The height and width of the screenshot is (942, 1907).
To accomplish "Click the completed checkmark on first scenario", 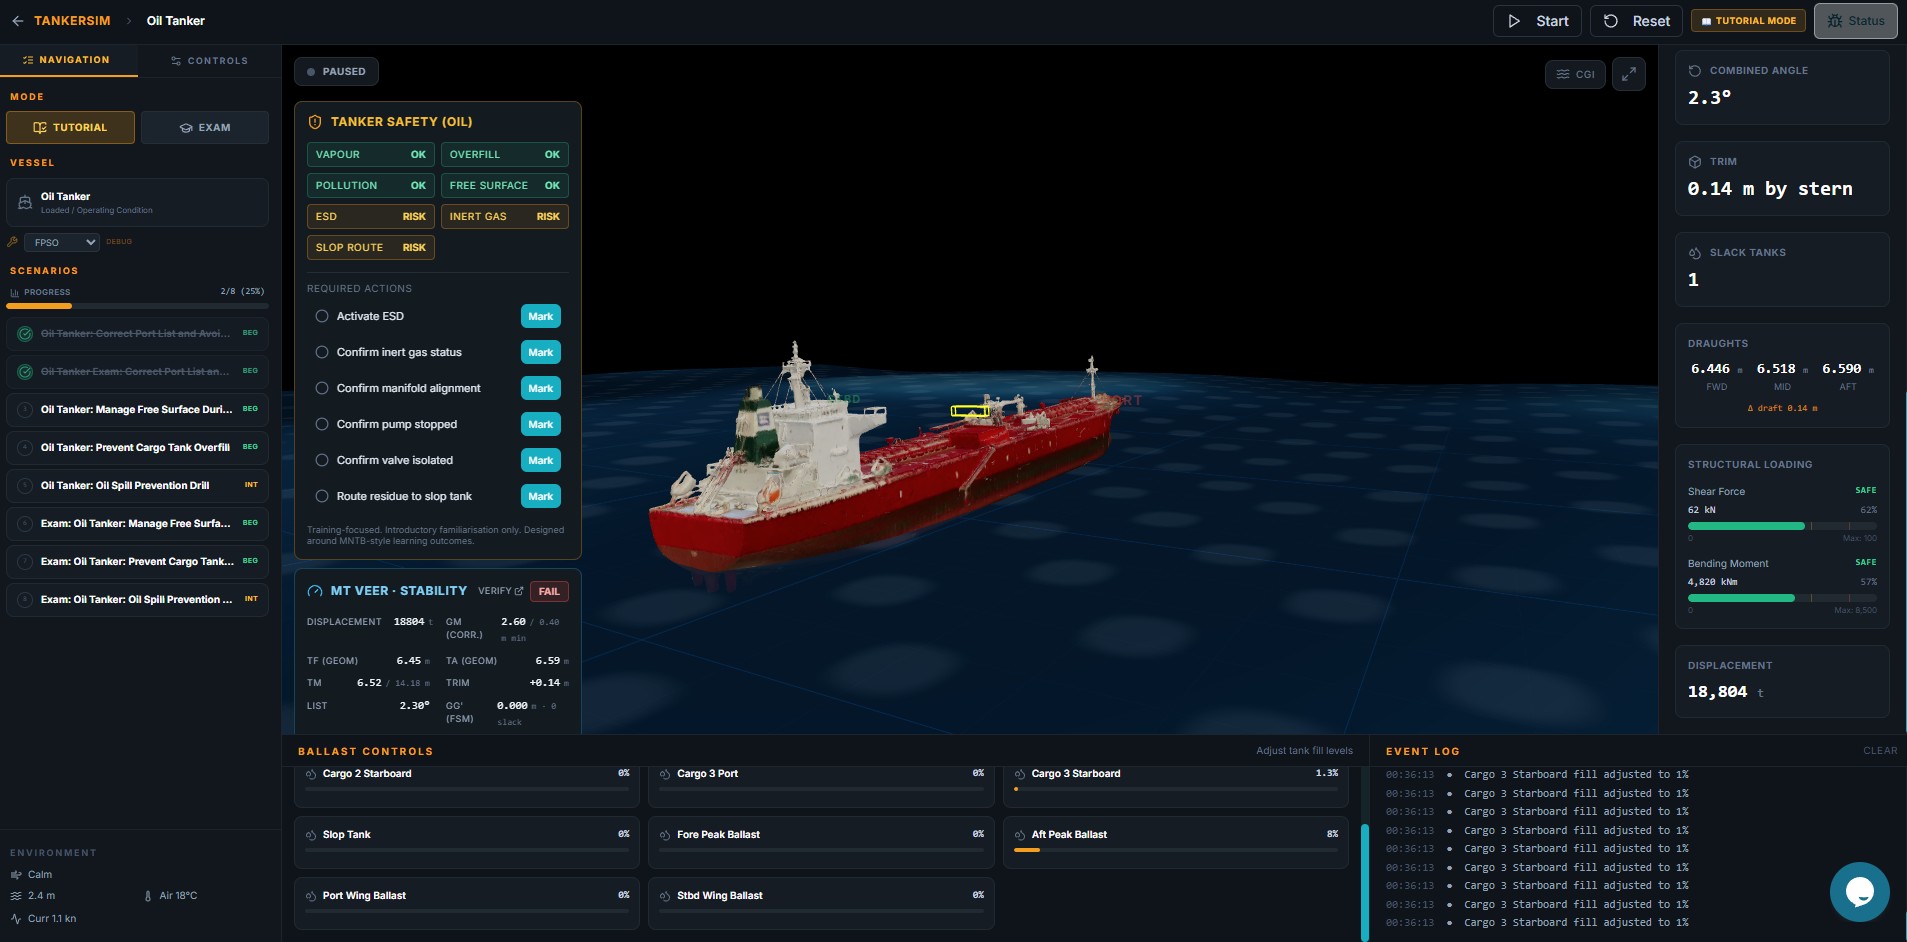I will (25, 334).
